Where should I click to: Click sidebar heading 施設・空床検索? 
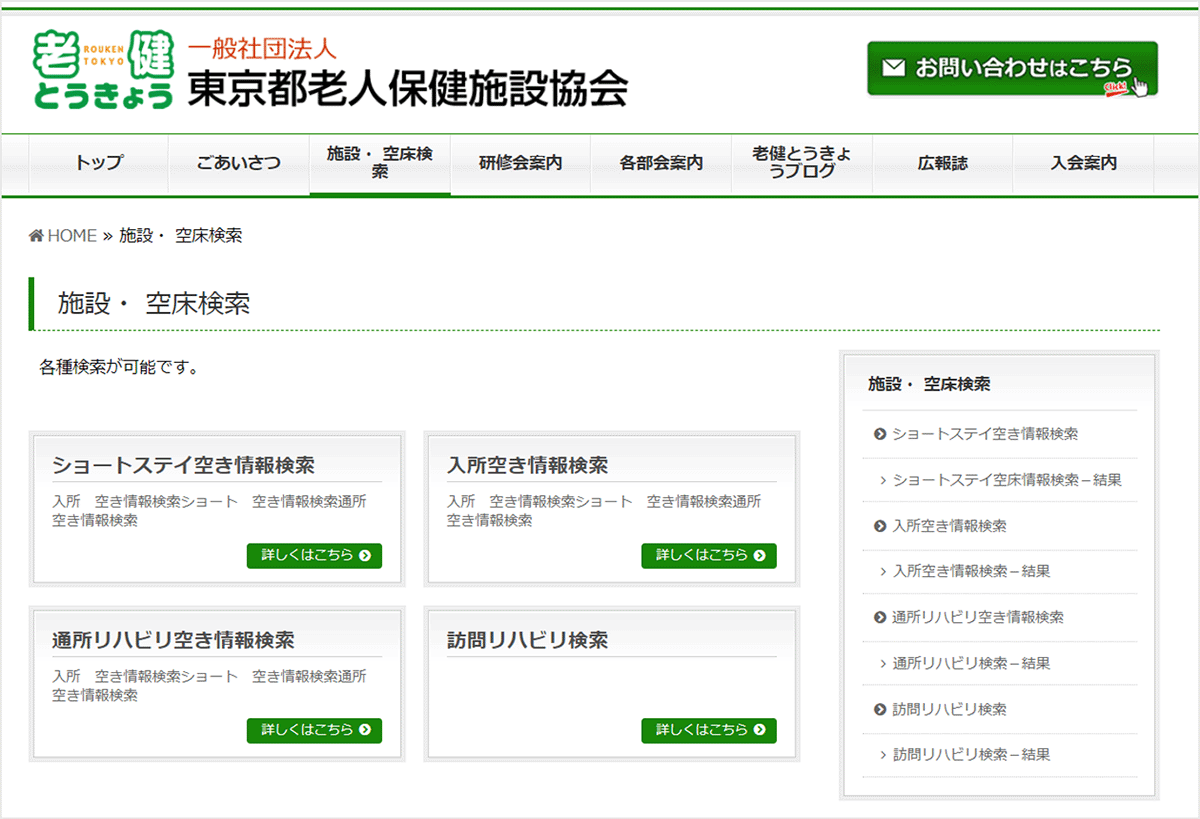pos(929,384)
